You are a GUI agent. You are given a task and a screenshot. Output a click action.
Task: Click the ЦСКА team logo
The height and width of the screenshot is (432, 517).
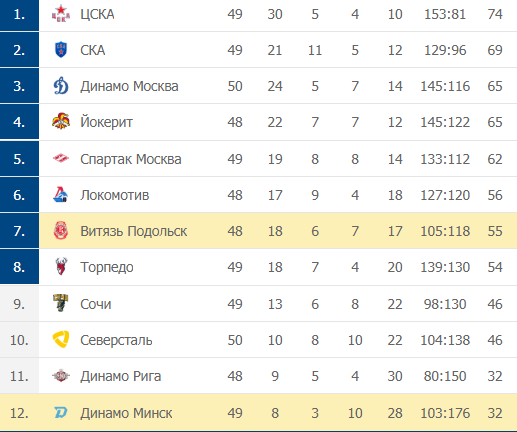[x=61, y=14]
